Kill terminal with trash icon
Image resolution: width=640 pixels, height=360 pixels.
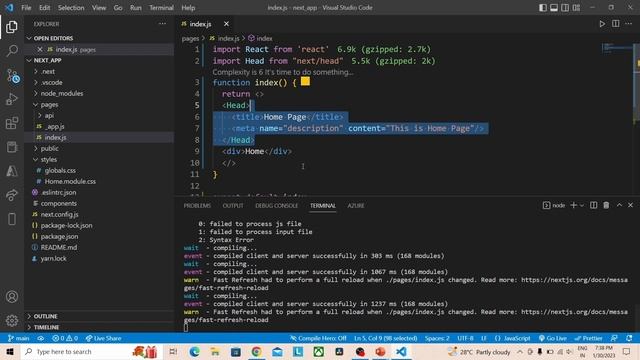[x=606, y=205]
